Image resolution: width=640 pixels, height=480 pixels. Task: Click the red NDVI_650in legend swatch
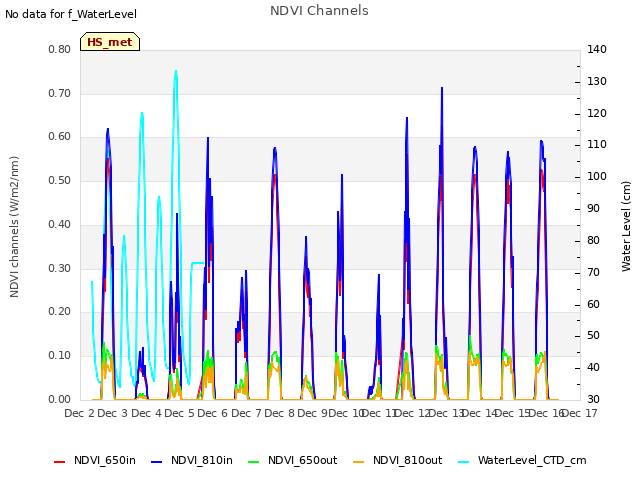60,462
